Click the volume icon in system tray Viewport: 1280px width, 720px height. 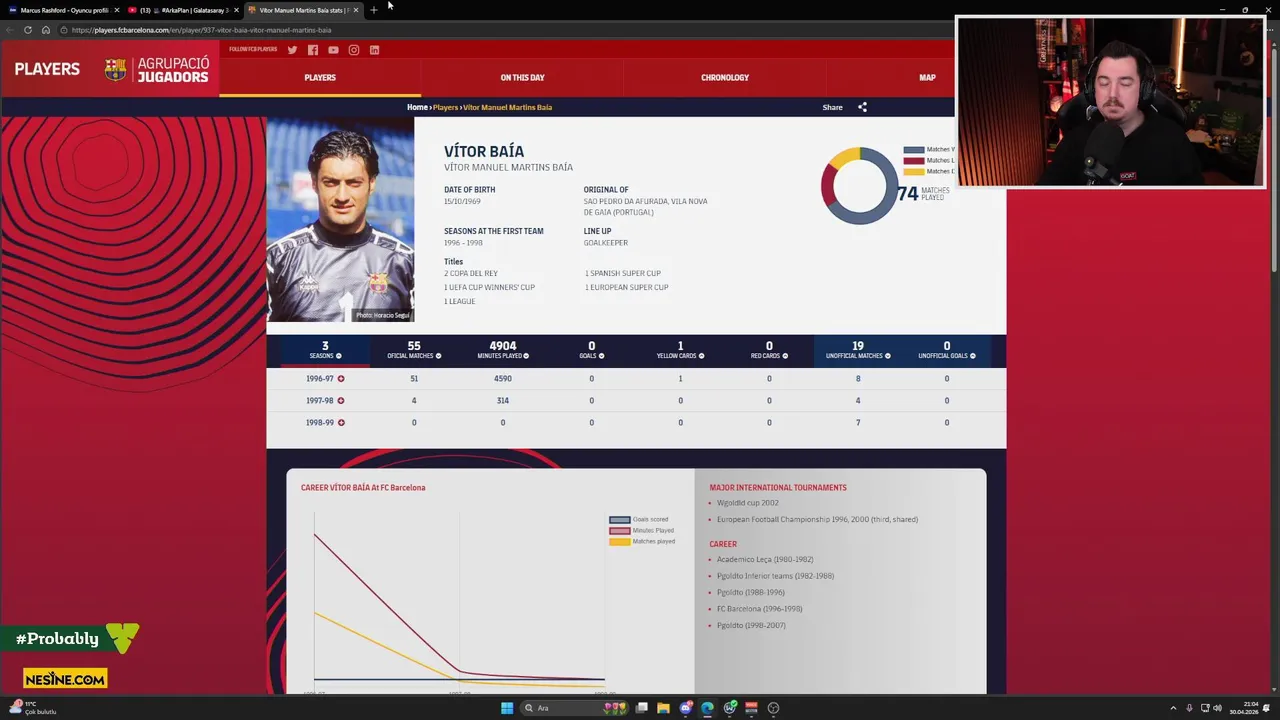pyautogui.click(x=1218, y=708)
